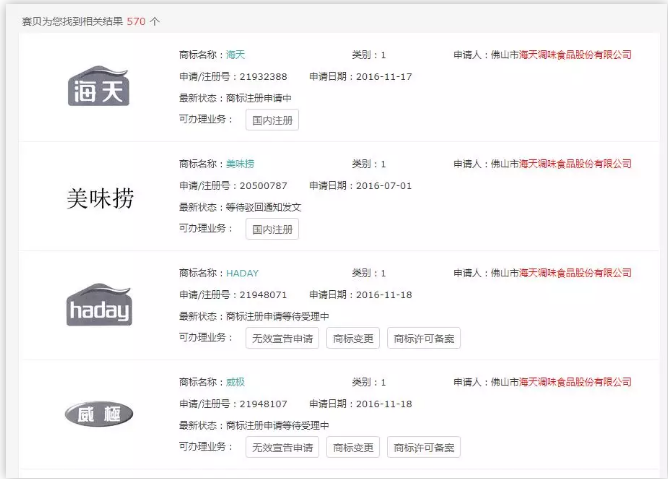Click the 海天 trademark name link
Screen dimensions: 668x479
click(236, 55)
